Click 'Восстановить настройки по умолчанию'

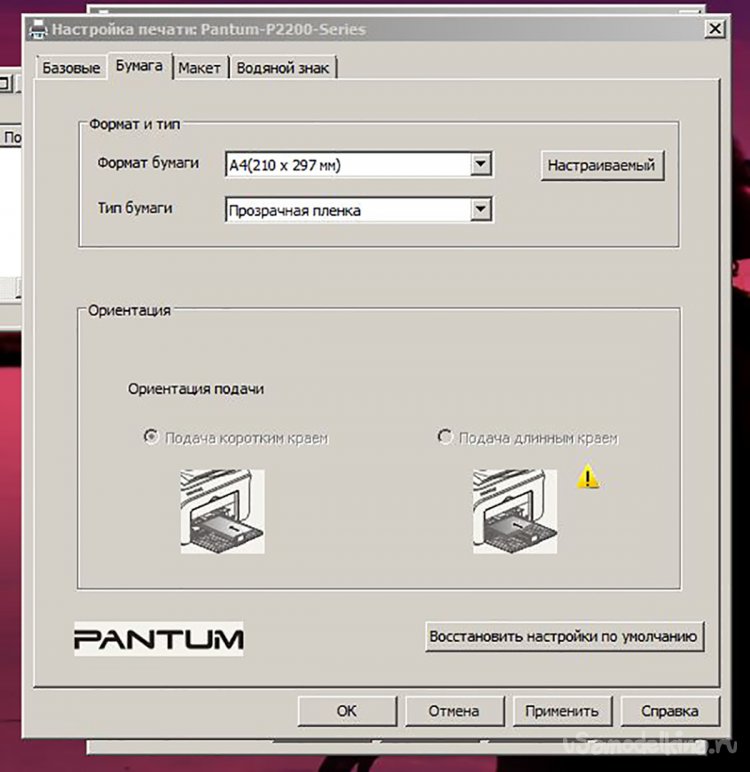coord(564,636)
